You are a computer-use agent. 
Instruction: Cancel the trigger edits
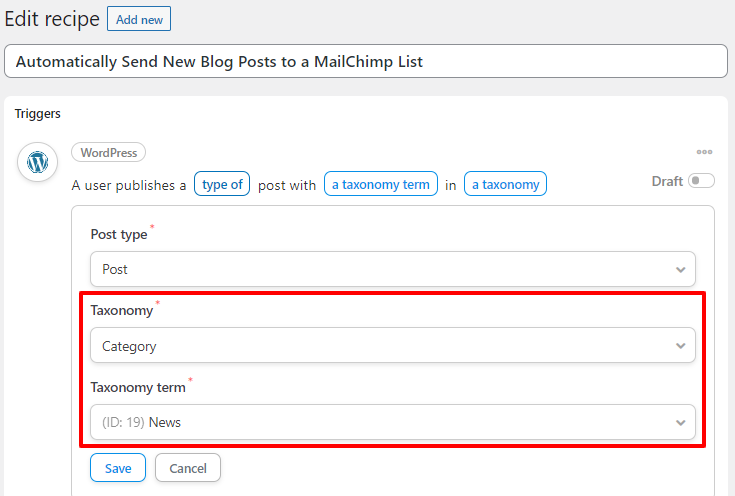point(188,468)
